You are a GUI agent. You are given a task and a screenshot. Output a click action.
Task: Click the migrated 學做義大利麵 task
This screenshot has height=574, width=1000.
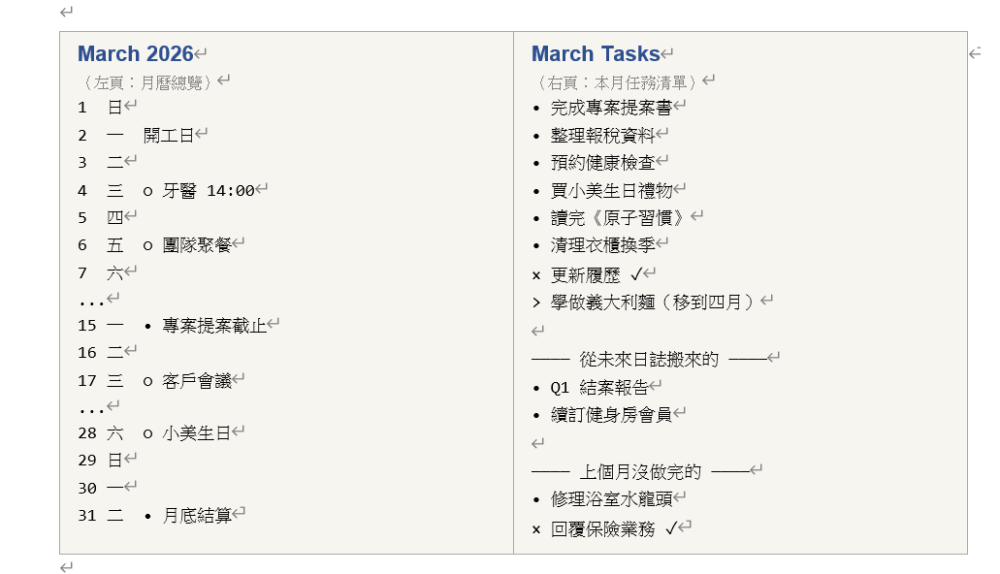[655, 301]
